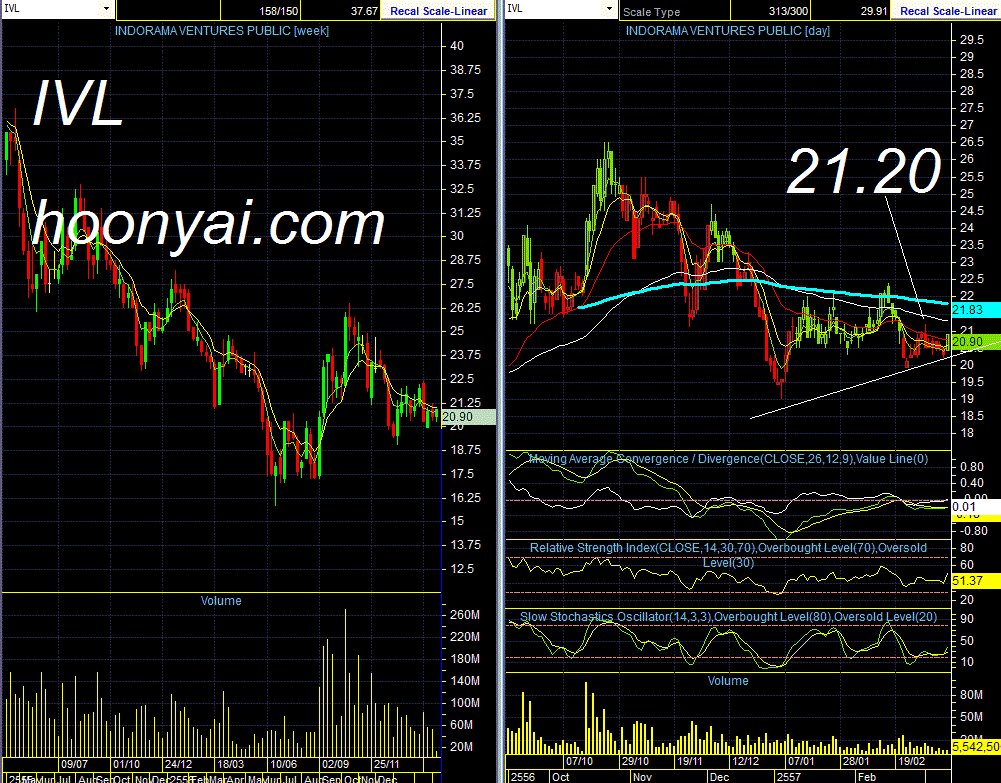The height and width of the screenshot is (783, 1001).
Task: Click the 02/09 date label on weekly axis
Action: (335, 764)
